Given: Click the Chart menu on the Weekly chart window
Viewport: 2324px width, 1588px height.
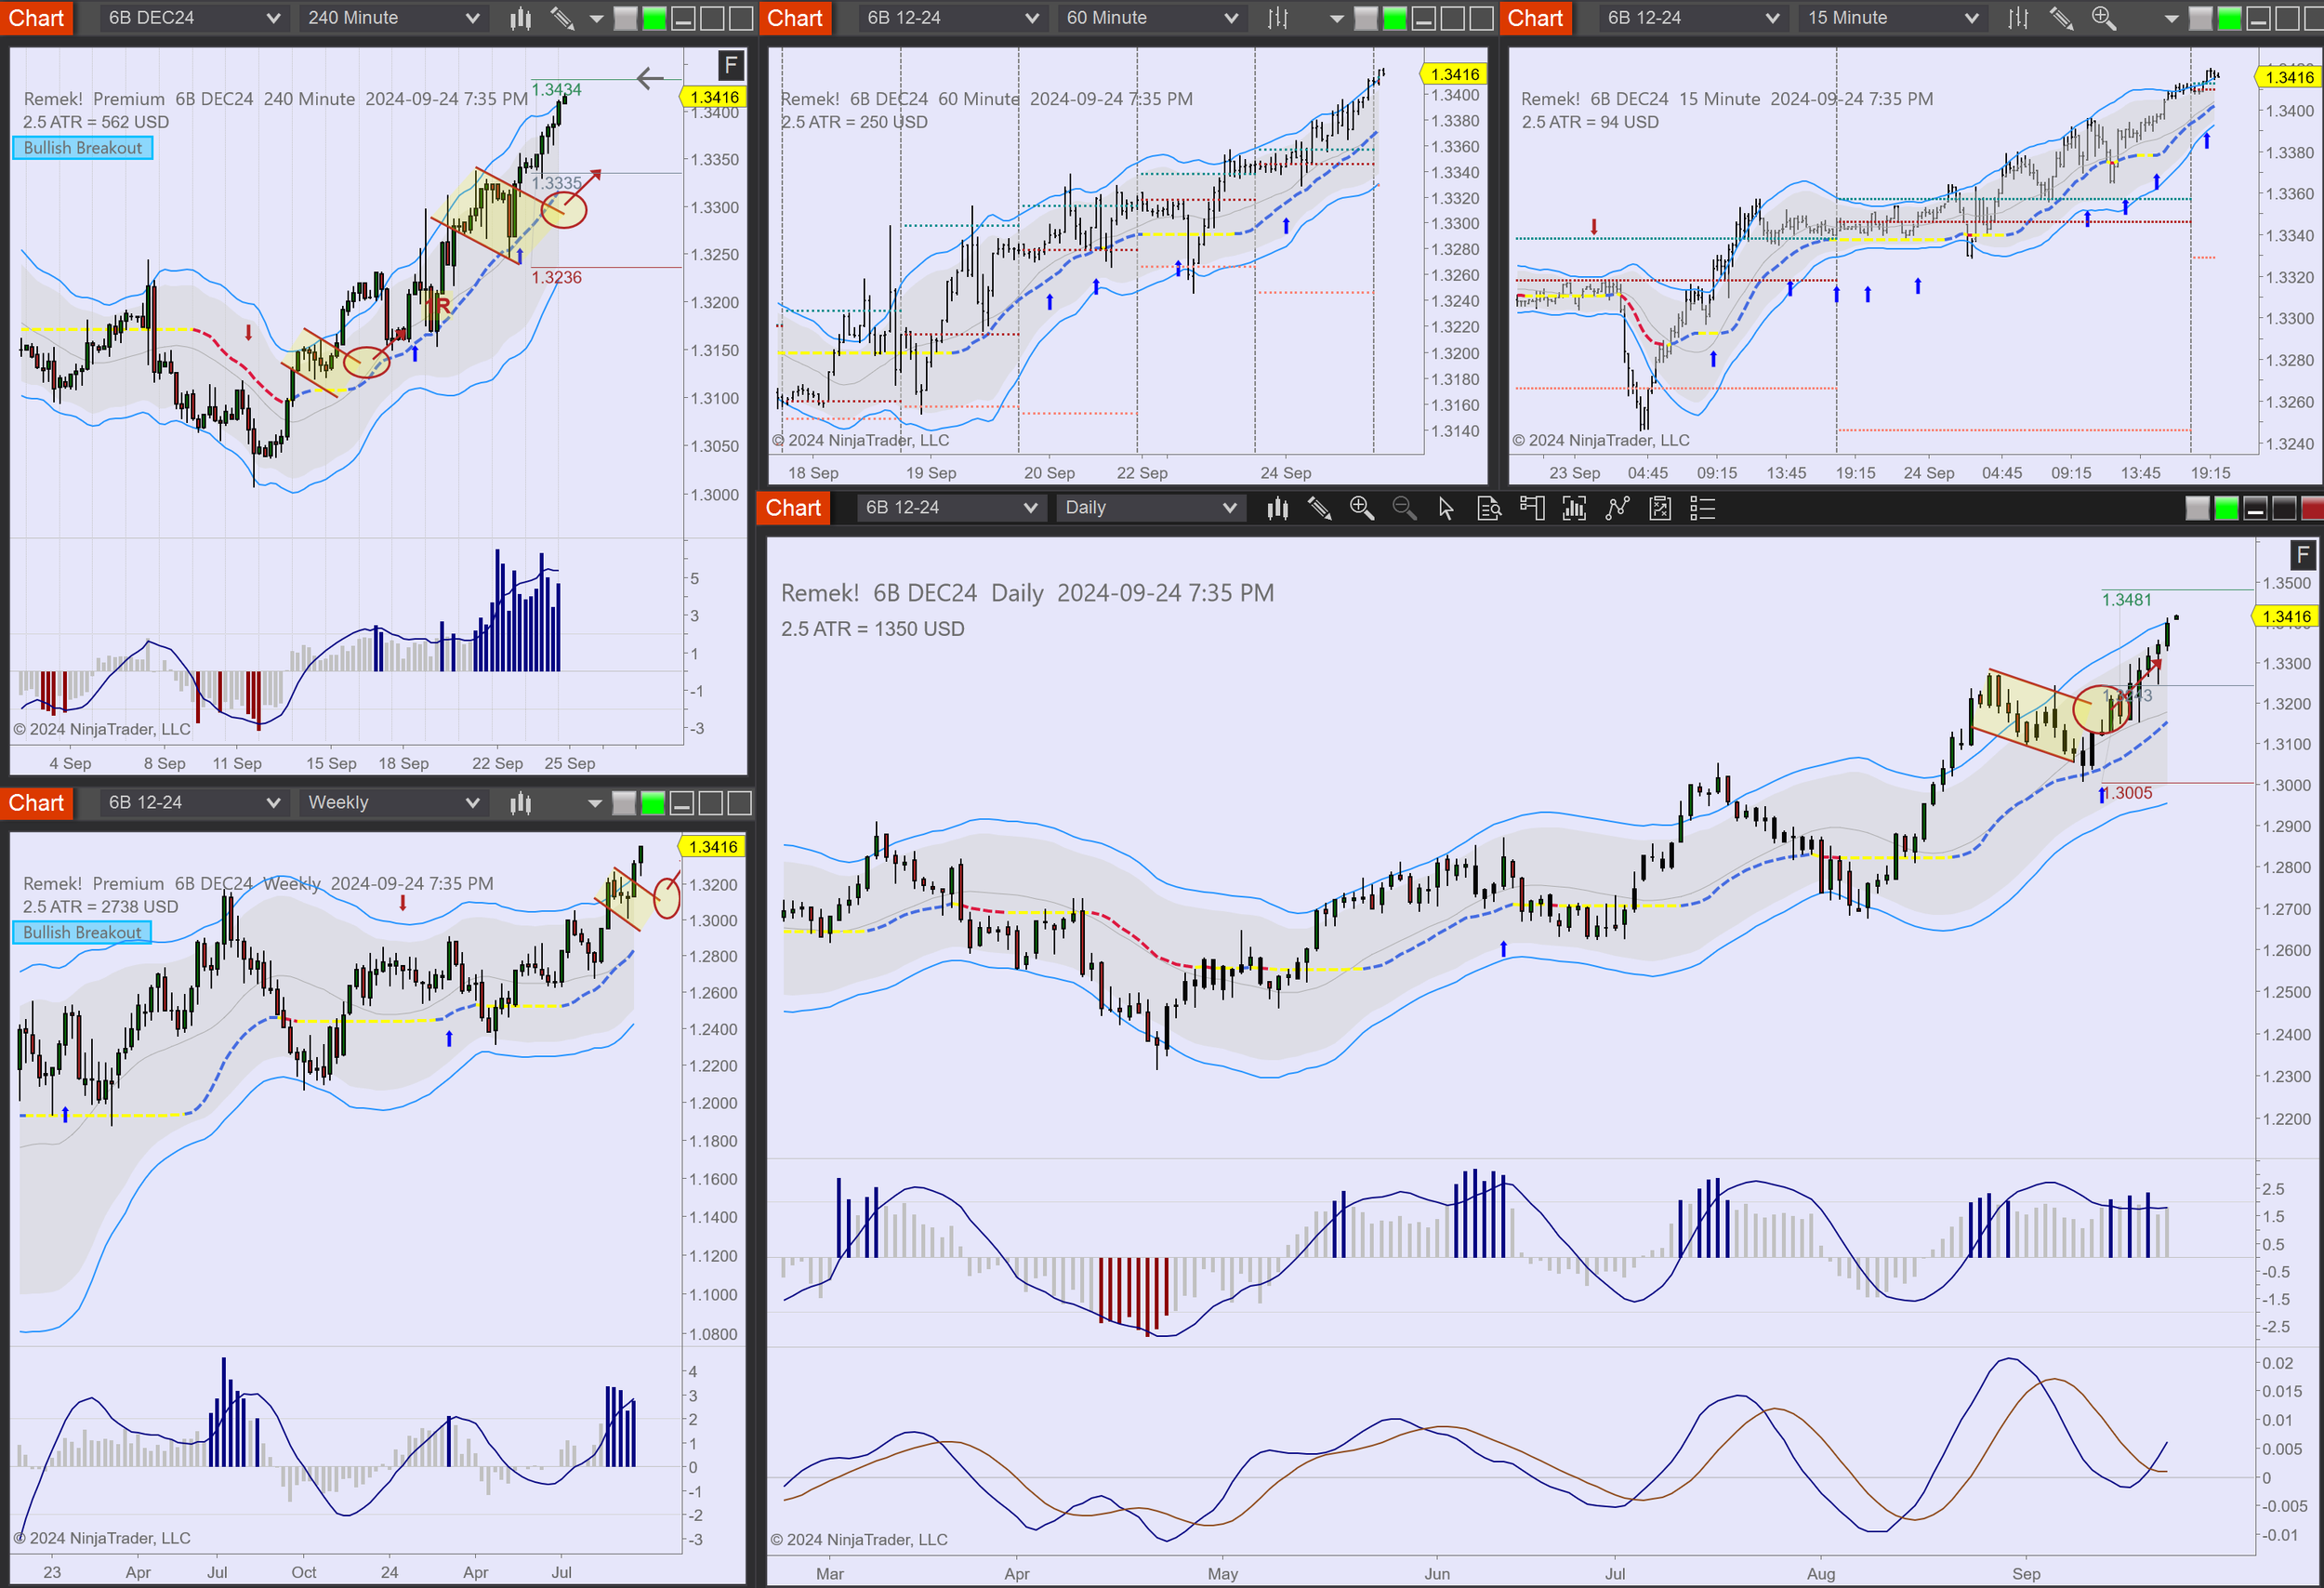Looking at the screenshot, I should click(x=37, y=803).
